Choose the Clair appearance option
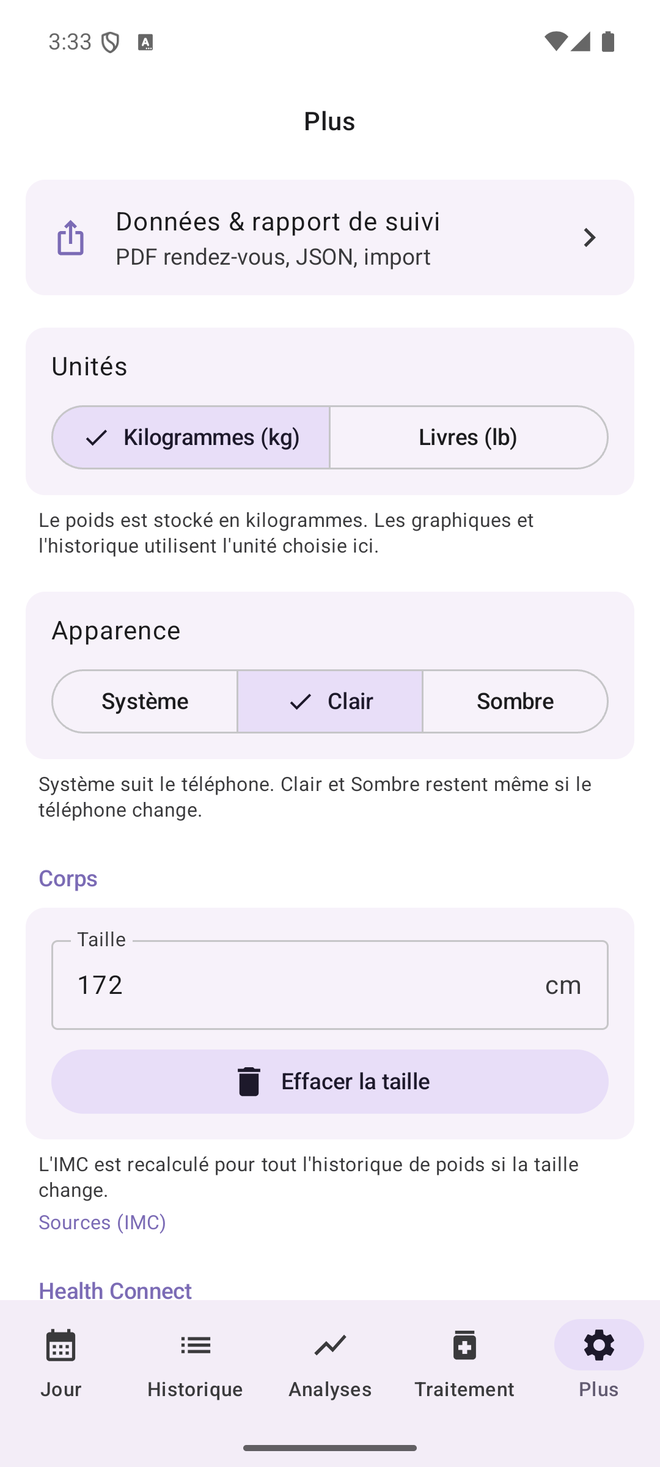Viewport: 660px width, 1467px height. 330,701
